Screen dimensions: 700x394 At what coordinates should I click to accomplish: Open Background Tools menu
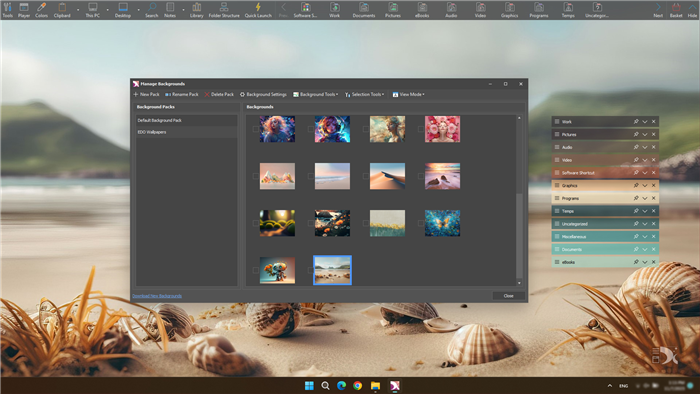tap(315, 94)
